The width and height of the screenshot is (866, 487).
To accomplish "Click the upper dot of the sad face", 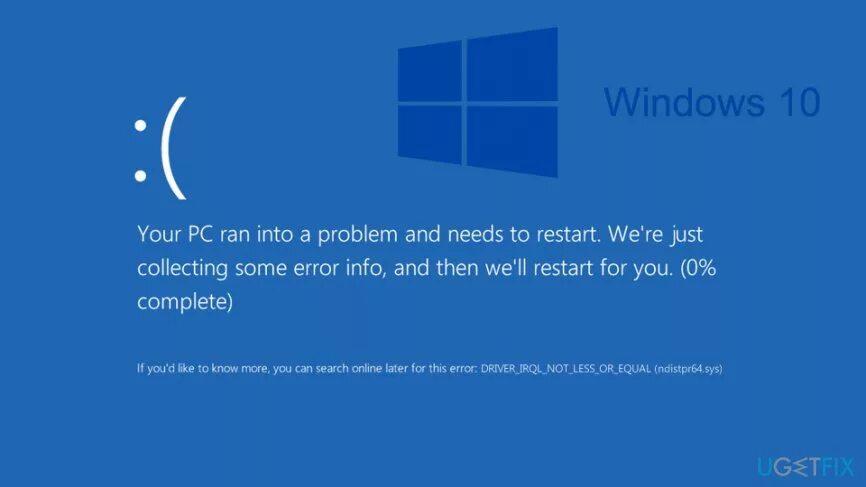I will 140,126.
